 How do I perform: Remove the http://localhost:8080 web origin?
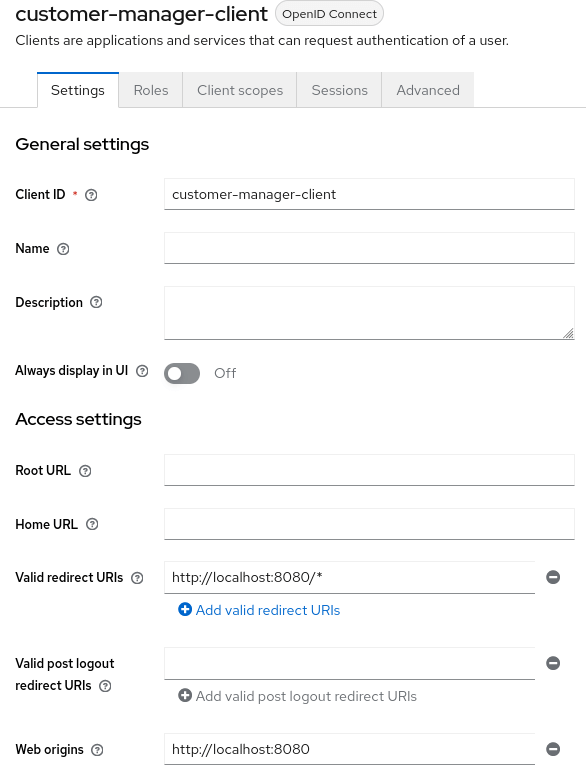[x=553, y=749]
